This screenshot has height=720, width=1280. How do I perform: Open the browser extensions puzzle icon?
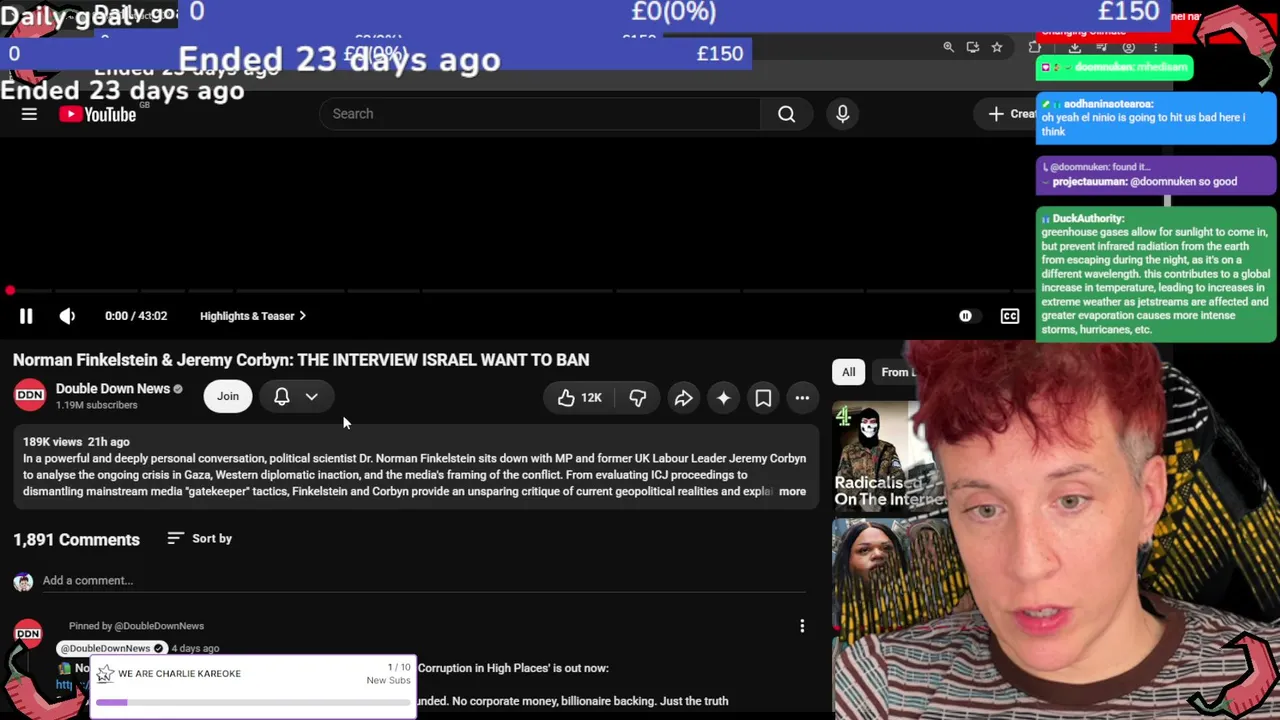[1035, 47]
